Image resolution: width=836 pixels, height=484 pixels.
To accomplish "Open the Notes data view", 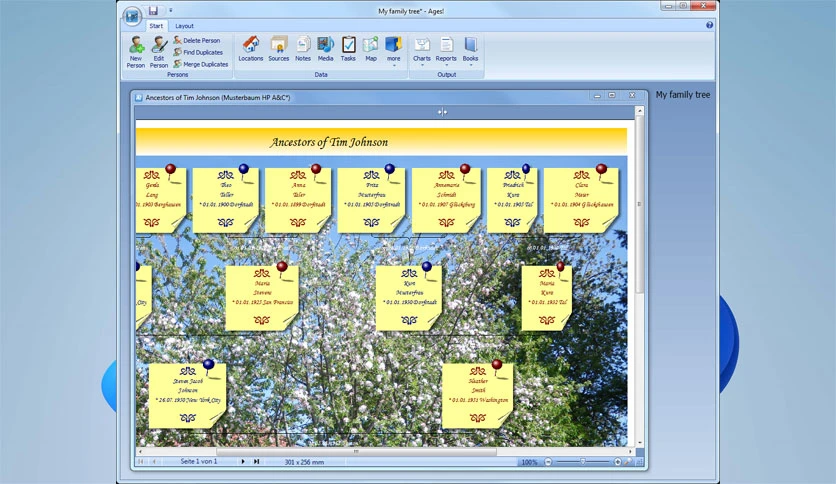I will coord(303,49).
